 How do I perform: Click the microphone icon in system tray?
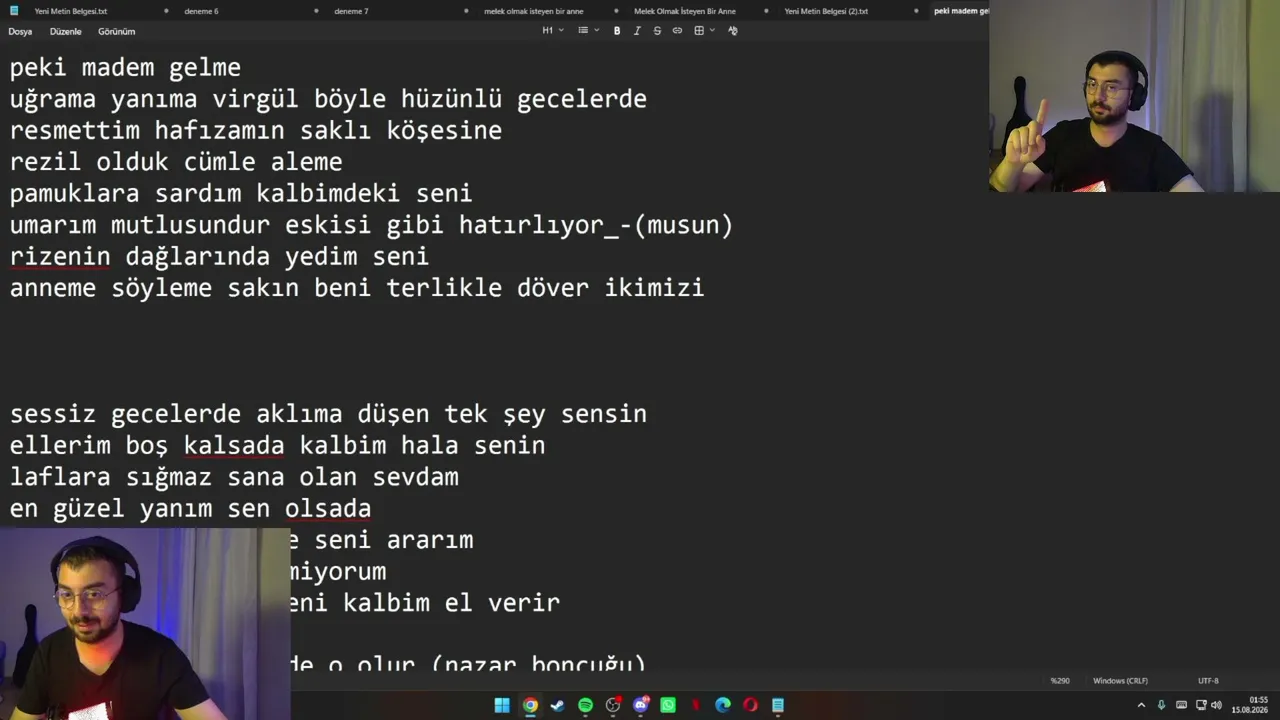(x=1161, y=705)
